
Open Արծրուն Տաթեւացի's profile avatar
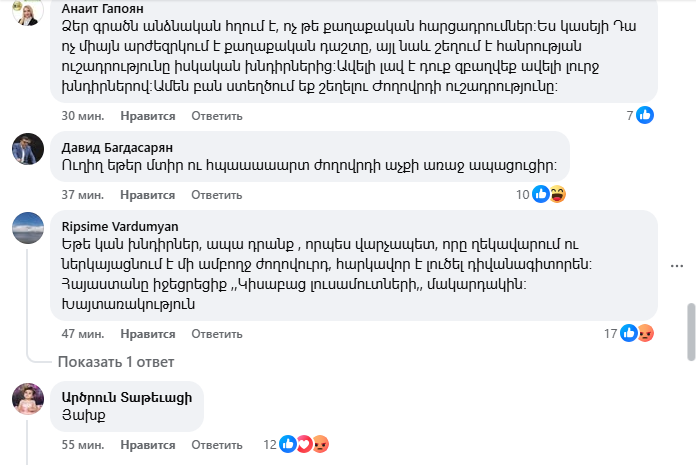(26, 398)
